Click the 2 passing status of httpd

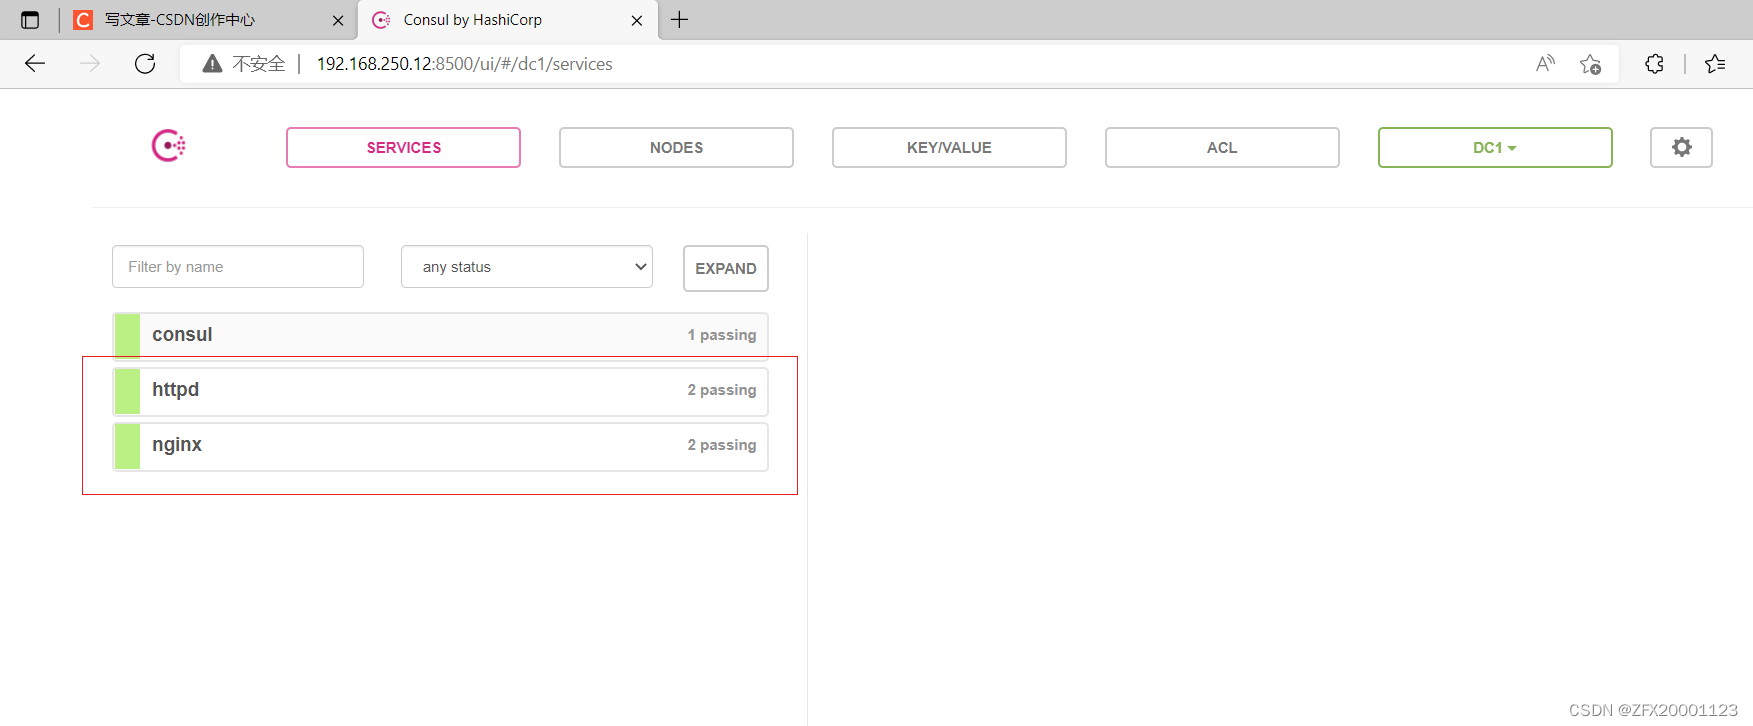(722, 390)
